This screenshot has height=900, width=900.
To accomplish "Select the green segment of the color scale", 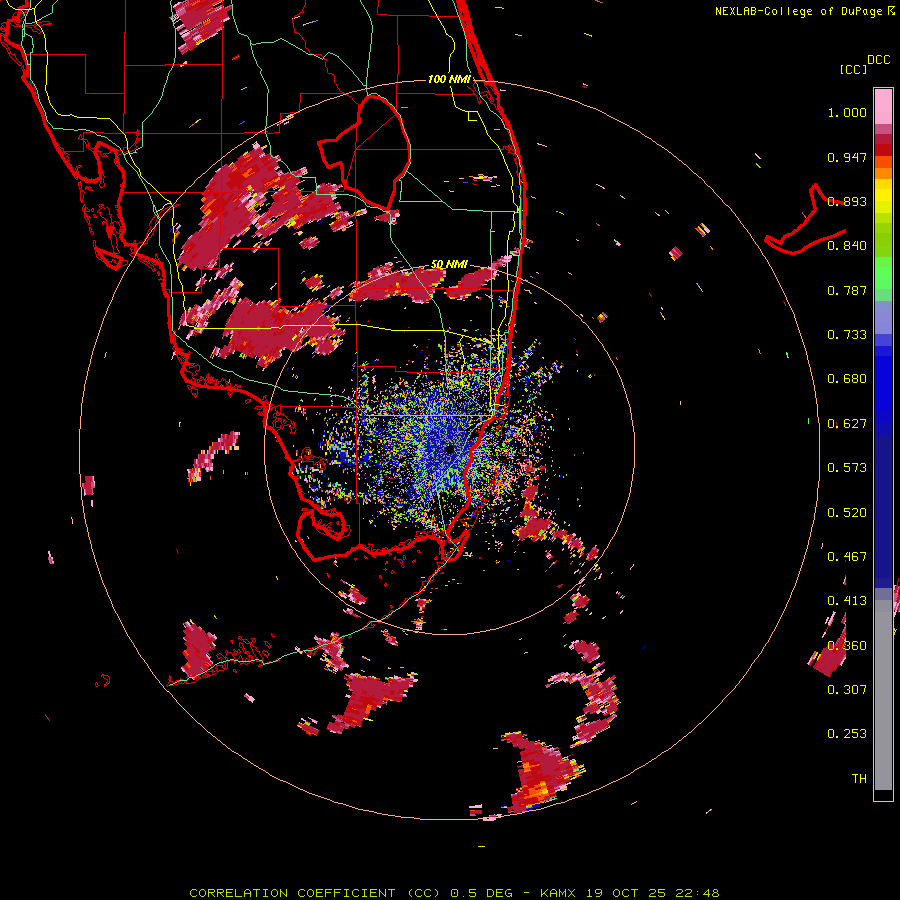I will click(883, 272).
